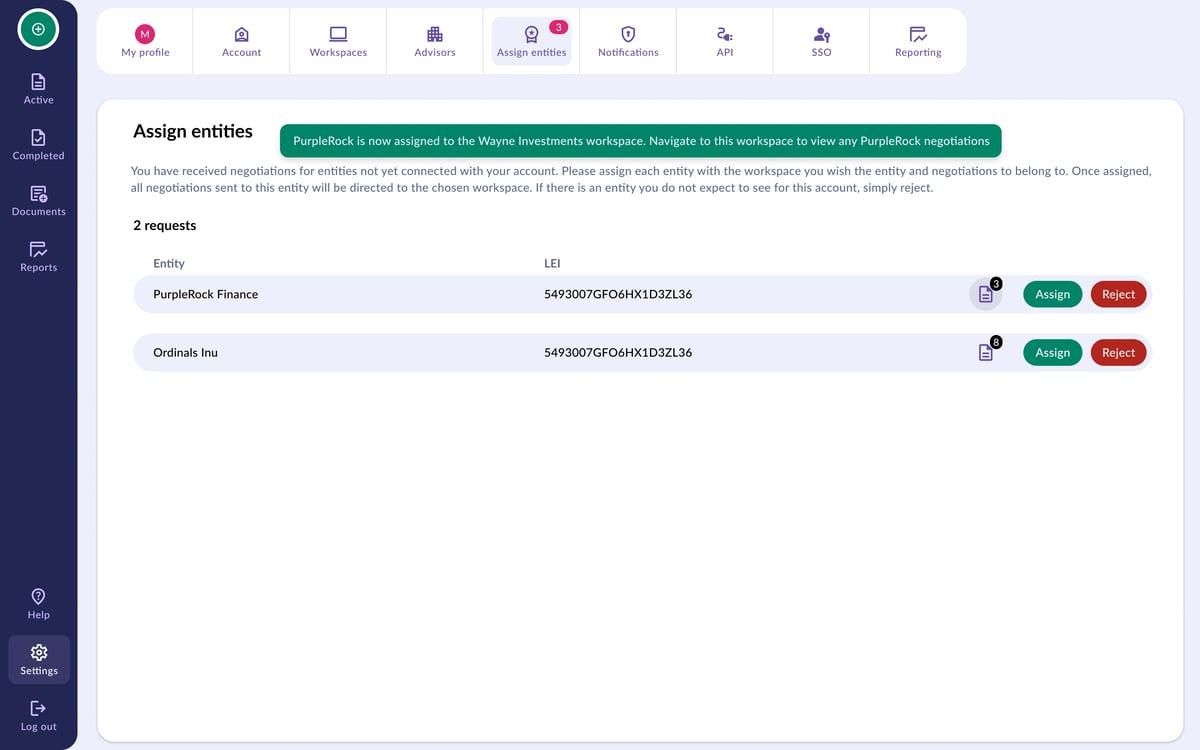Click the green PurpleRock assigned notification banner

coord(641,141)
